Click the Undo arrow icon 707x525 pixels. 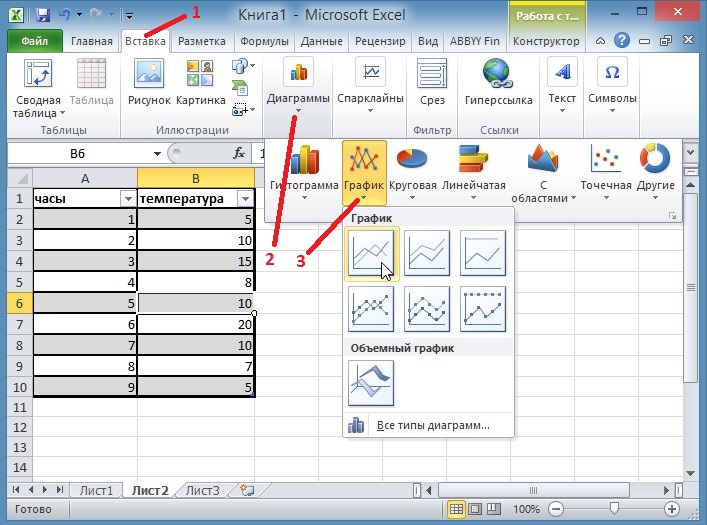(x=65, y=14)
